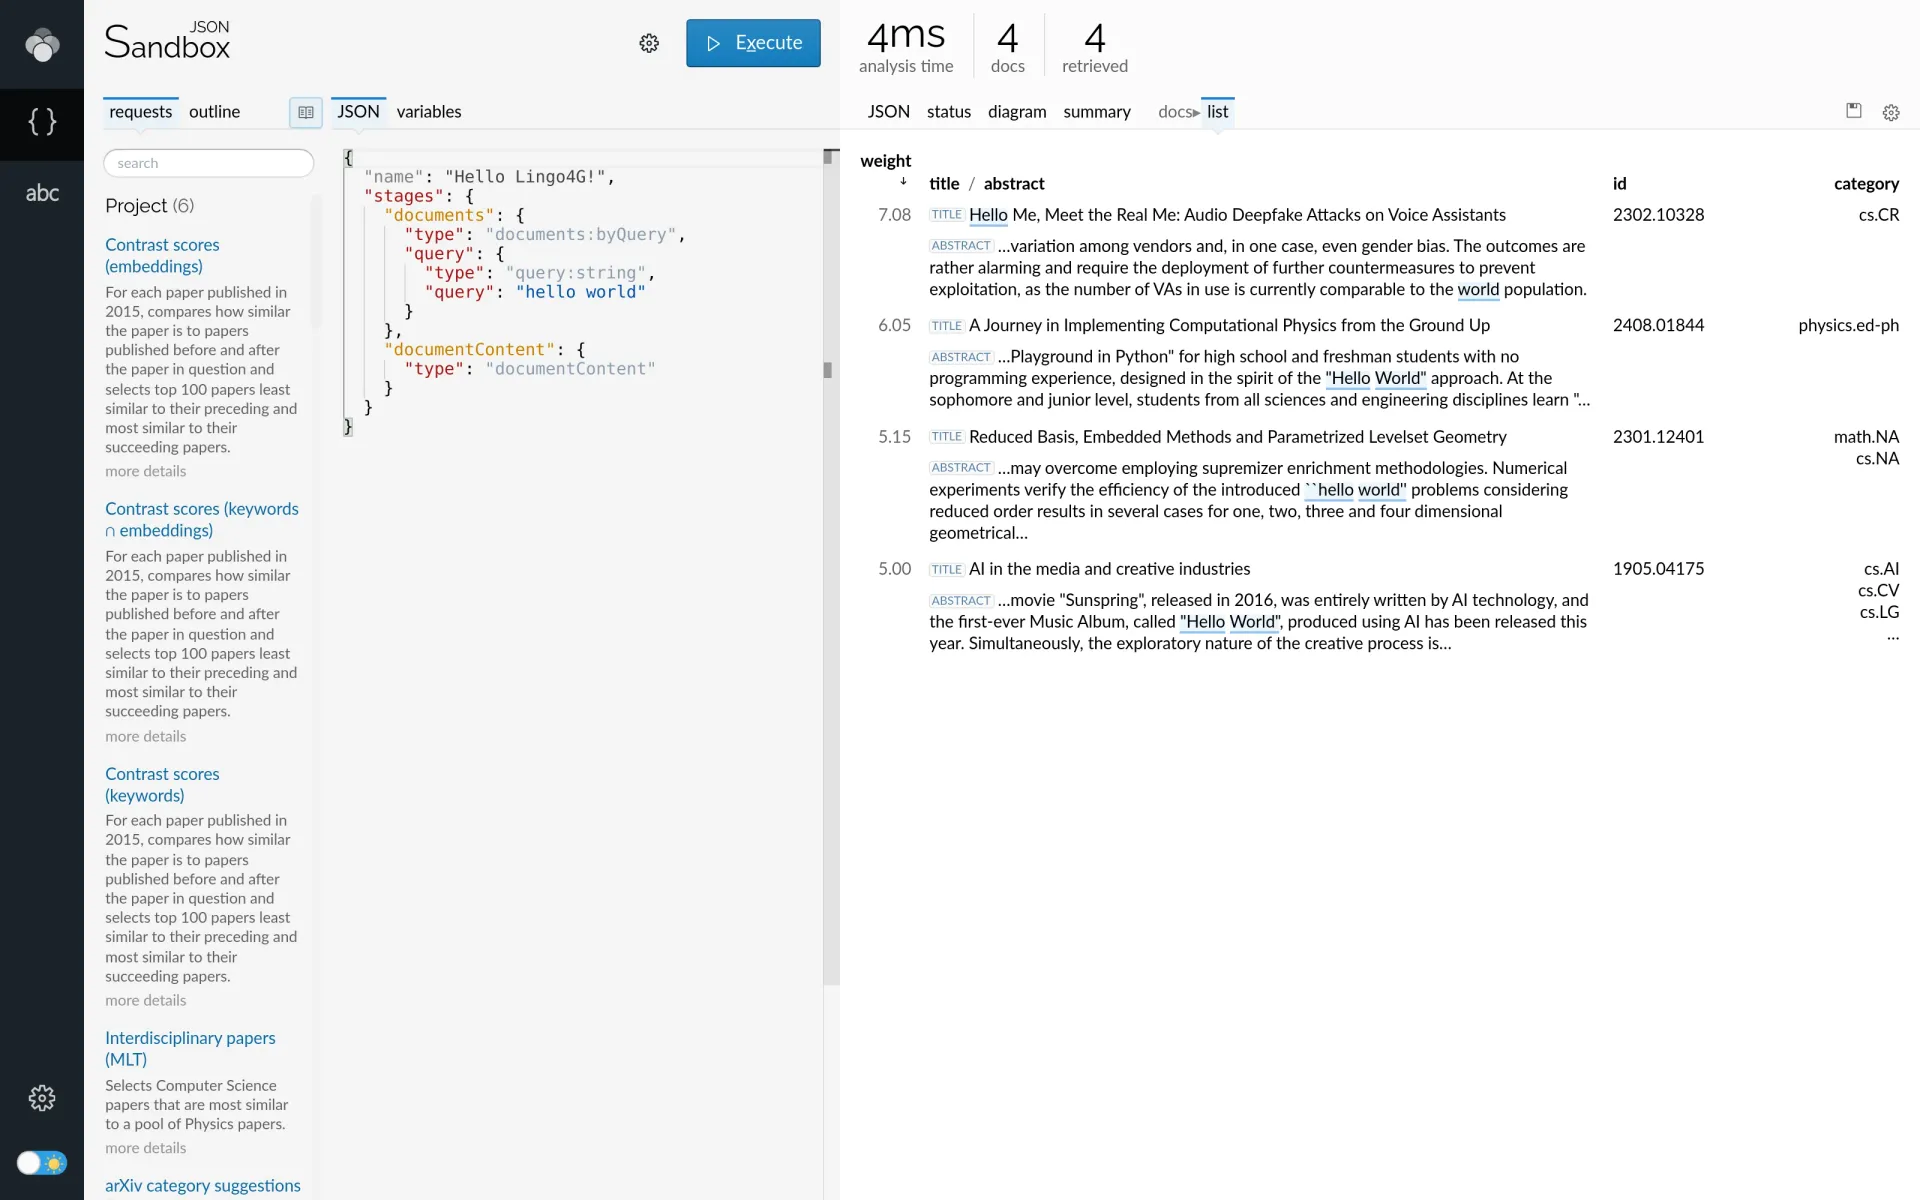Click the "documents:byQuery" type value
Viewport: 1920px width, 1200px height.
(x=581, y=235)
